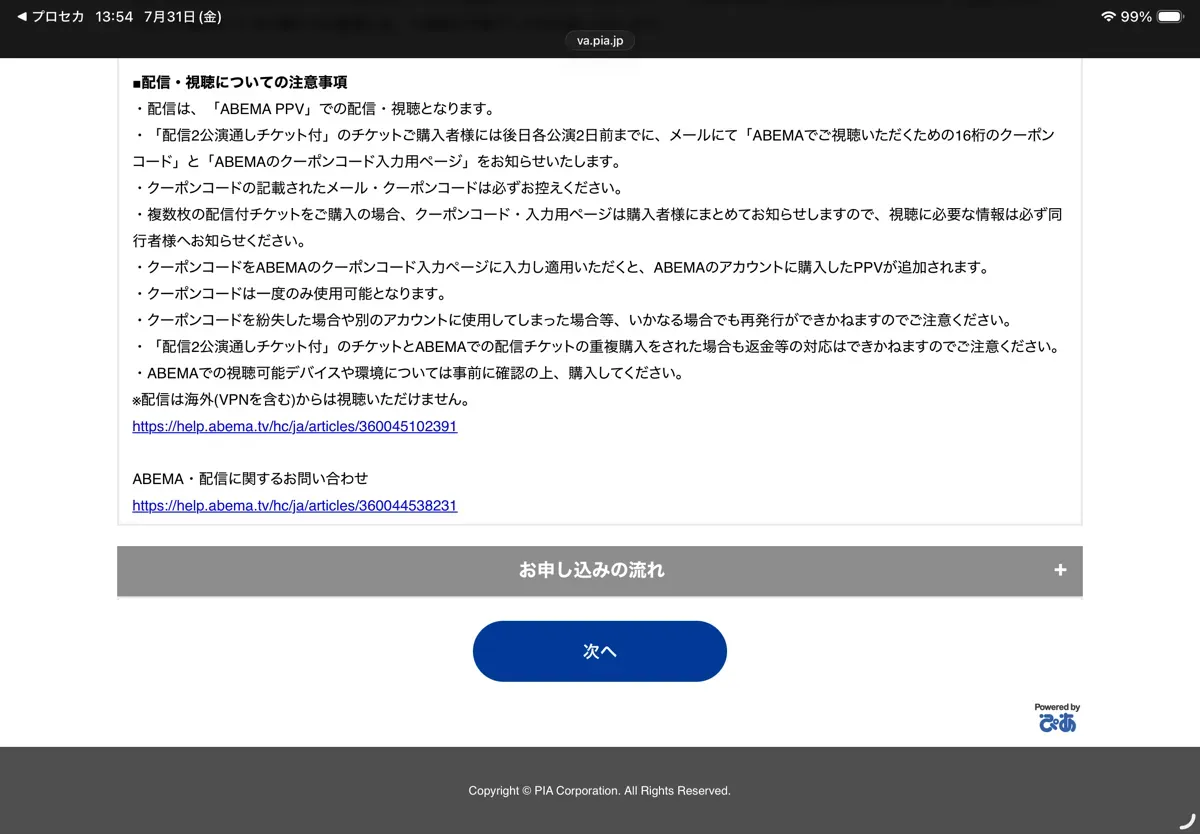Expand the お申し込みの流れ section
Screen dimensions: 1200x834
pyautogui.click(x=600, y=571)
